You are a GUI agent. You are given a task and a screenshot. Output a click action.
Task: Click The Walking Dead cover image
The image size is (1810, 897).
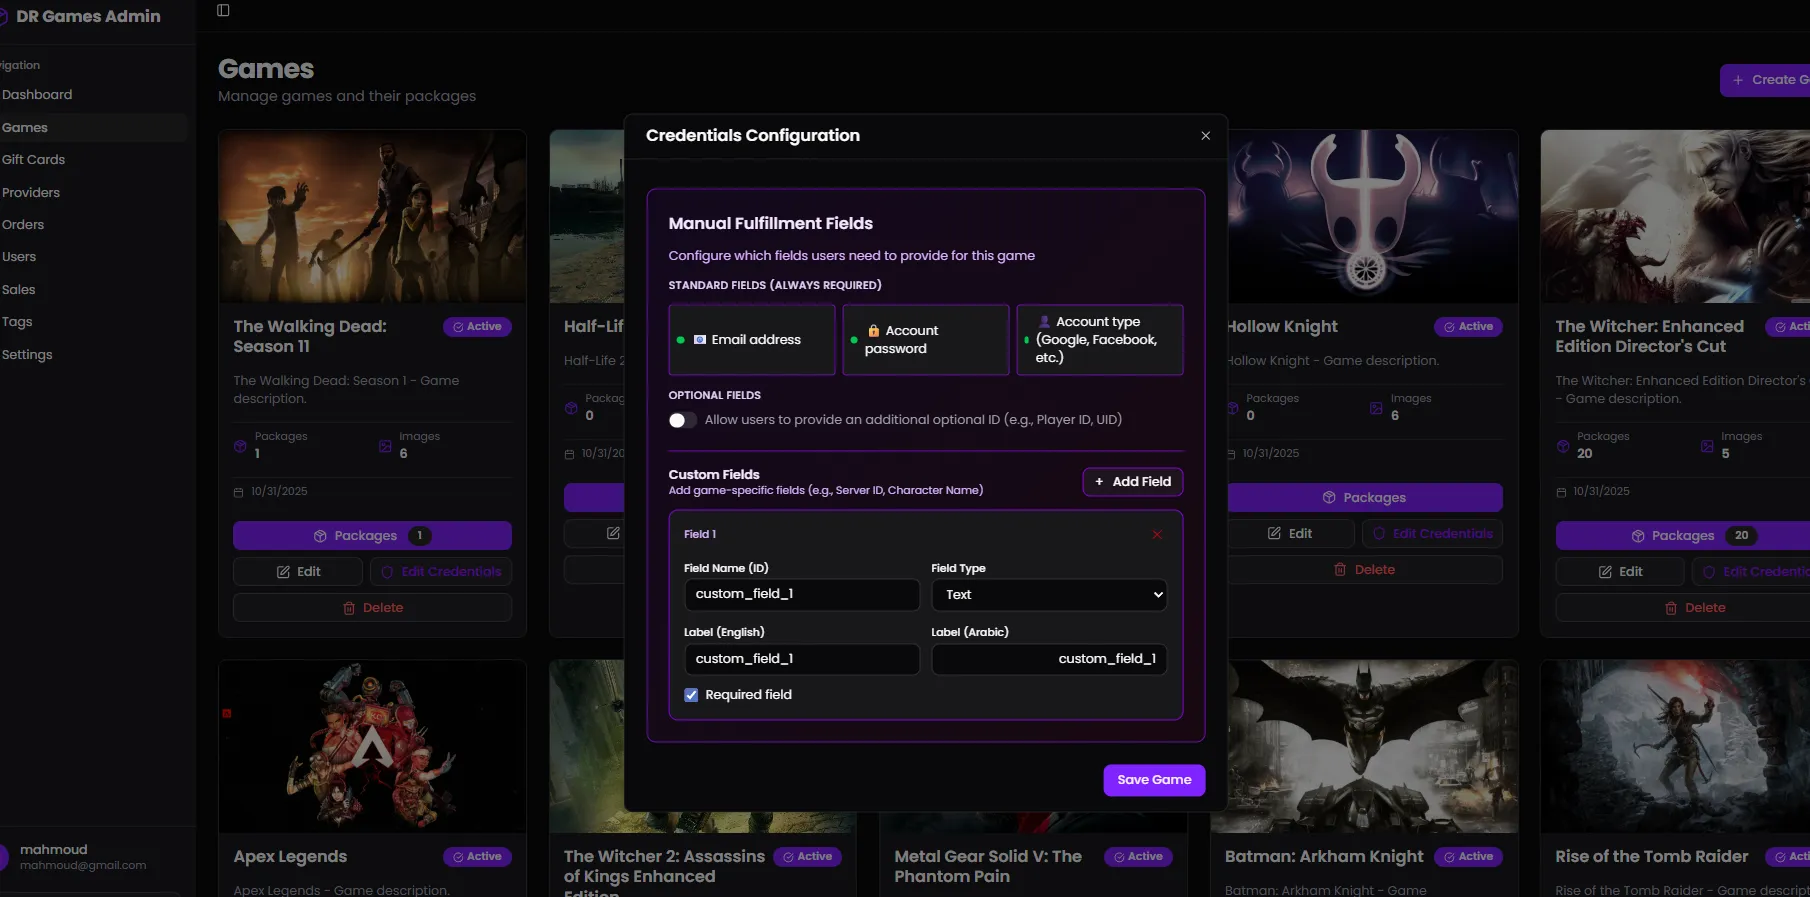point(372,216)
